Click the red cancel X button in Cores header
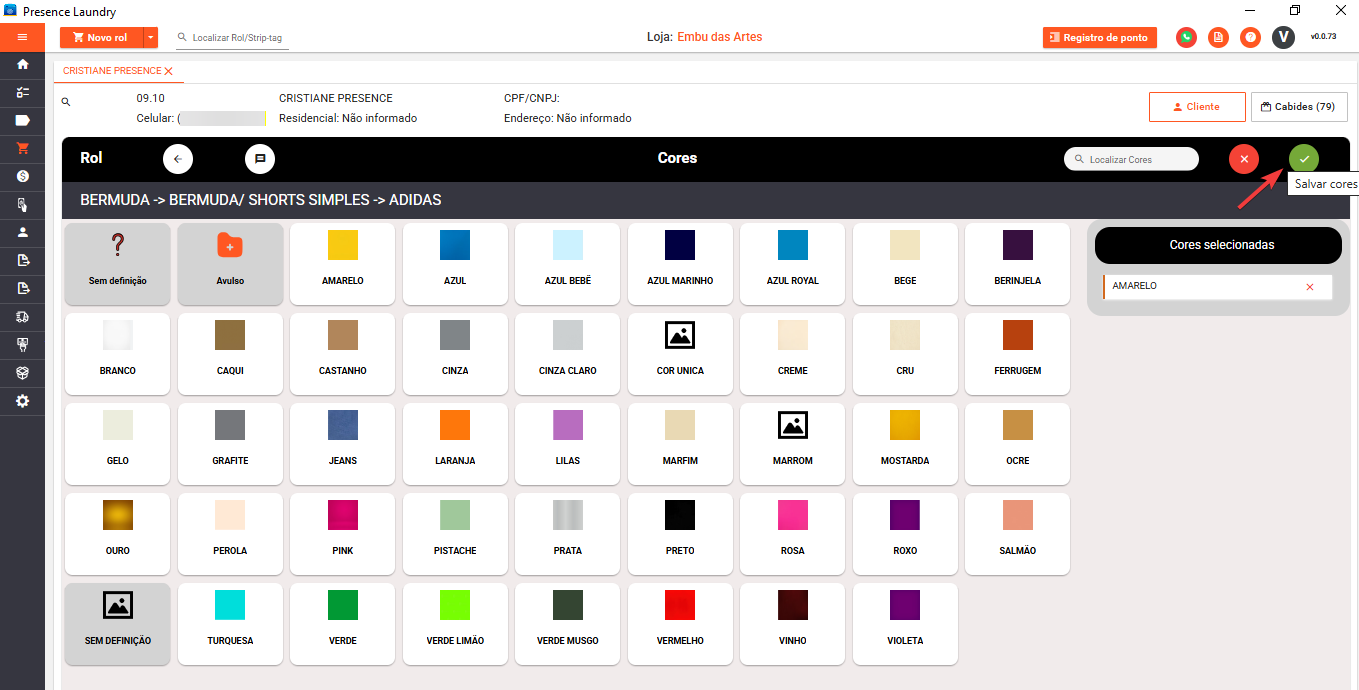The image size is (1359, 690). (1243, 159)
